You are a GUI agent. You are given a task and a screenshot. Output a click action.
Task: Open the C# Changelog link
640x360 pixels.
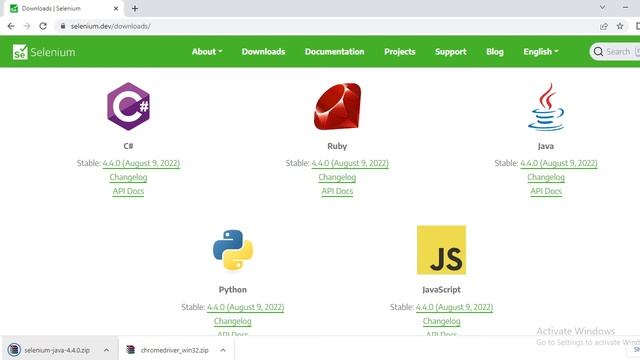click(x=128, y=177)
